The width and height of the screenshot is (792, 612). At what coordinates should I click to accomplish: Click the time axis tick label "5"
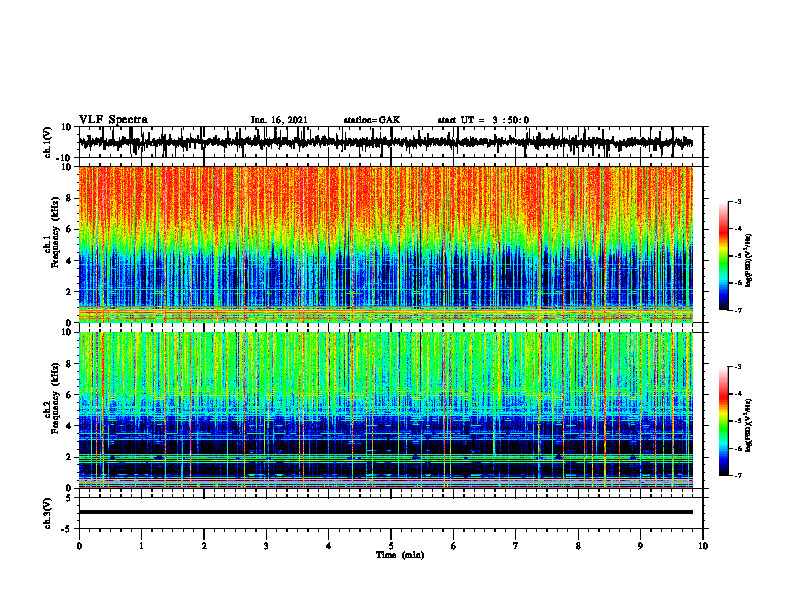click(x=391, y=546)
